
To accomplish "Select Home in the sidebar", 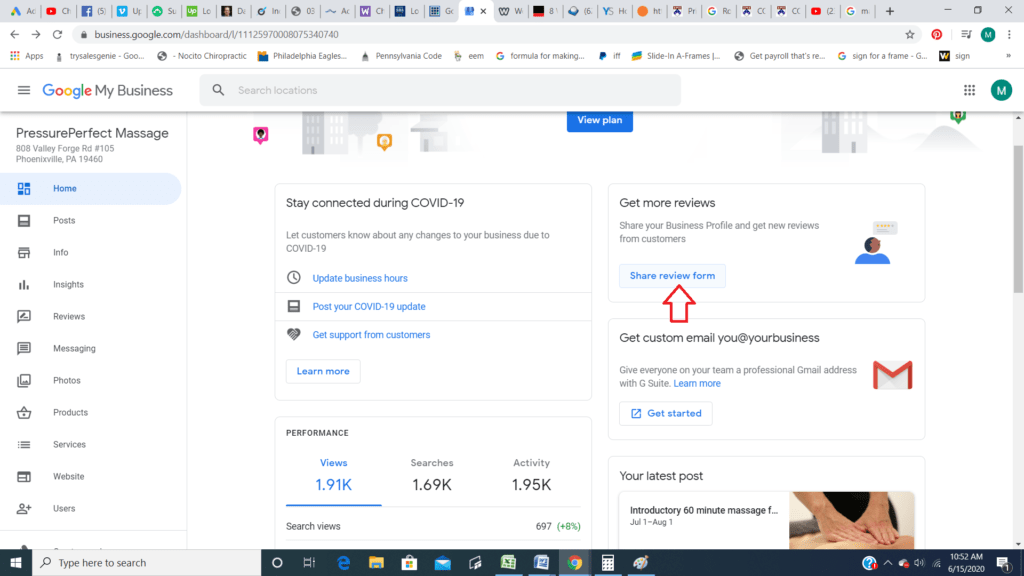I will point(90,189).
